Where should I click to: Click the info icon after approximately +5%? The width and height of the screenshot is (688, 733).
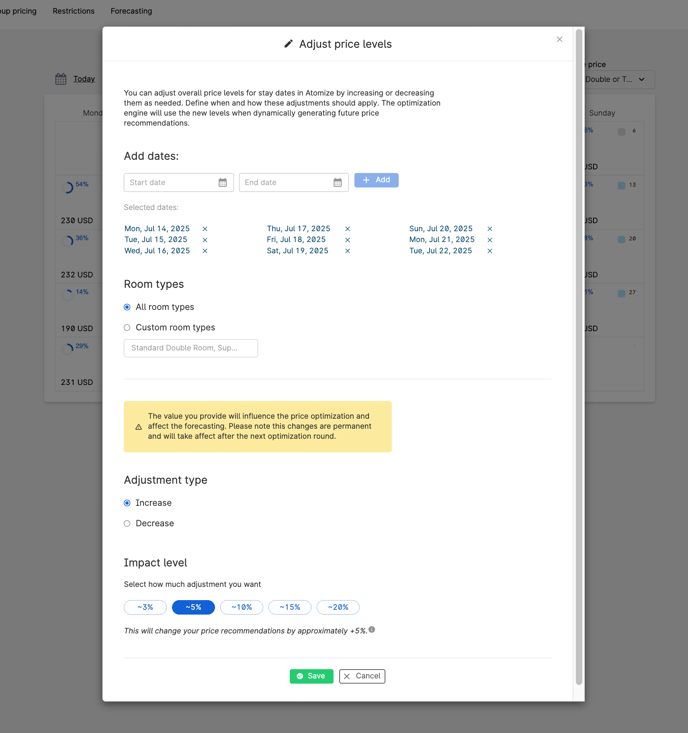click(372, 630)
